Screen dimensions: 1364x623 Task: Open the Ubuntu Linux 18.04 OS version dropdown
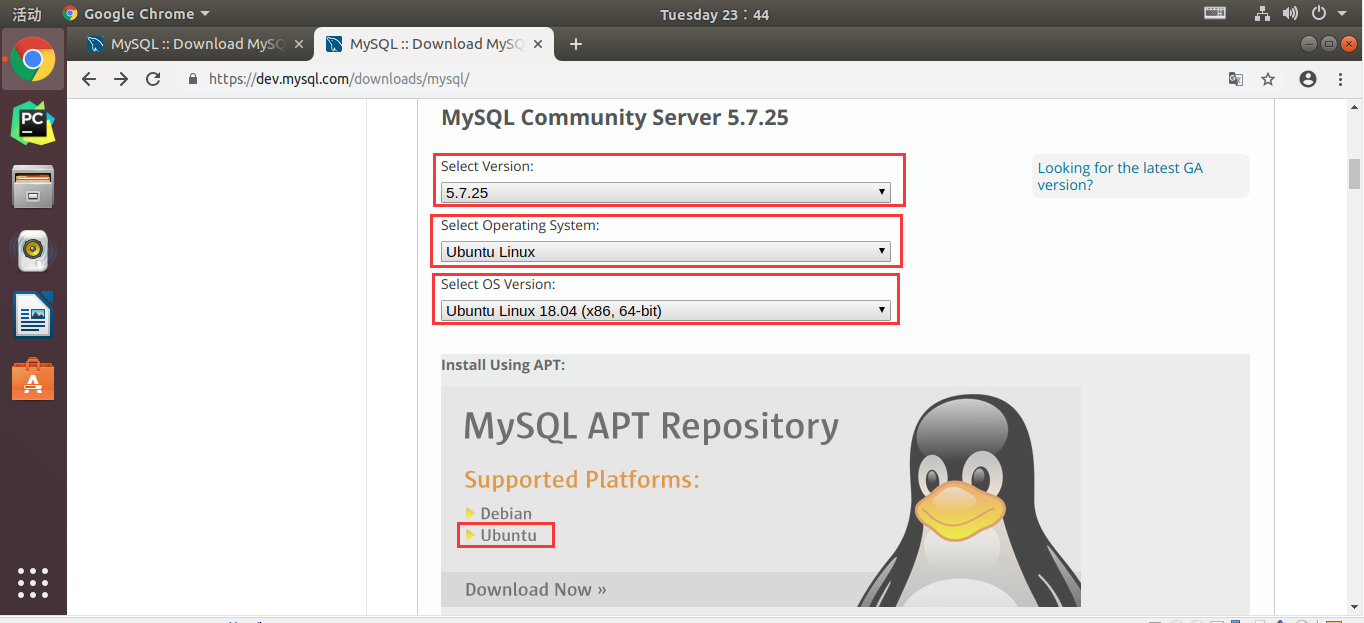(x=666, y=311)
